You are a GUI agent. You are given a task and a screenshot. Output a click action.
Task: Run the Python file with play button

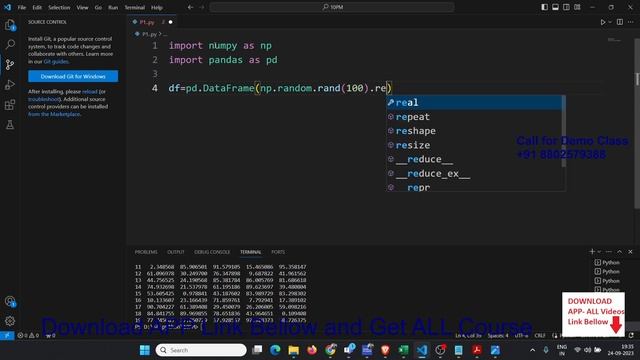pyautogui.click(x=602, y=22)
